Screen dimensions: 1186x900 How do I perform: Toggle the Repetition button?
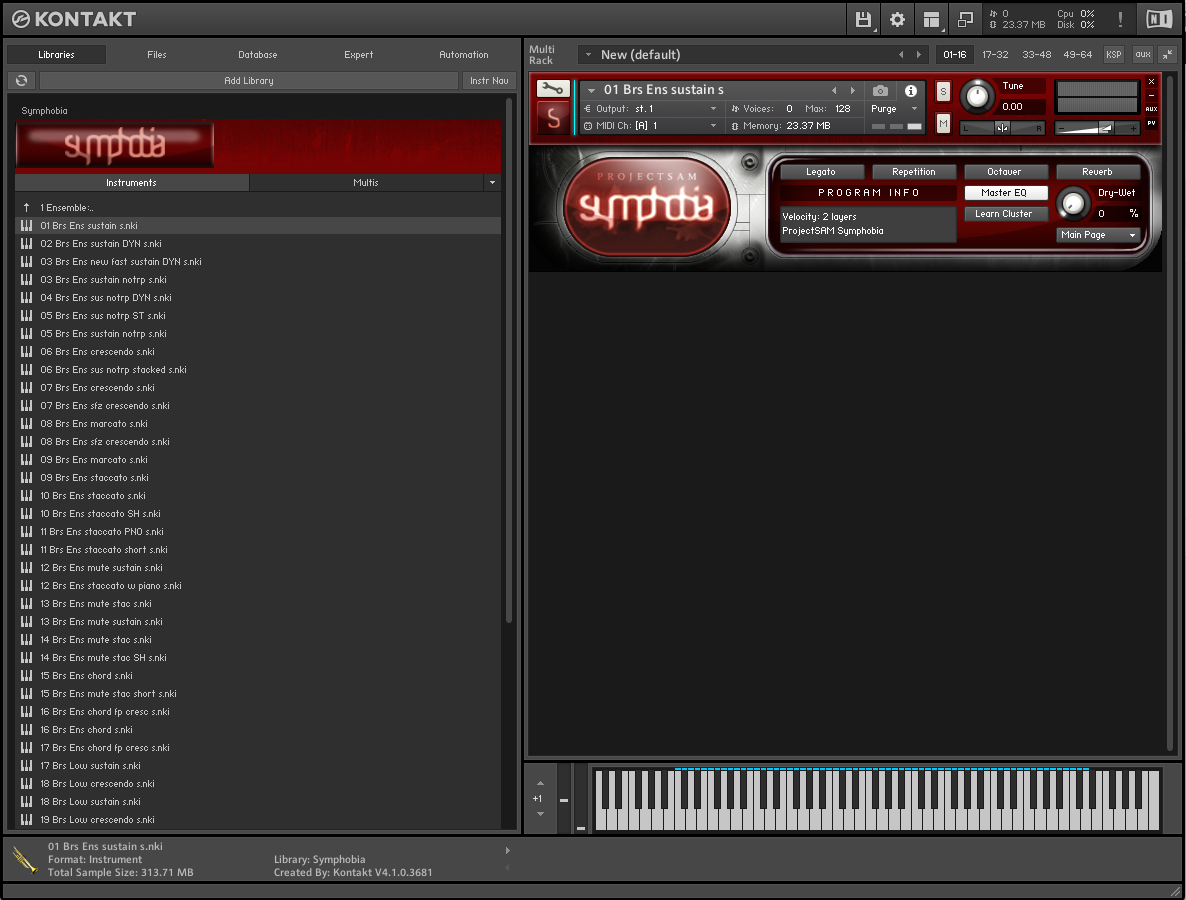click(914, 172)
